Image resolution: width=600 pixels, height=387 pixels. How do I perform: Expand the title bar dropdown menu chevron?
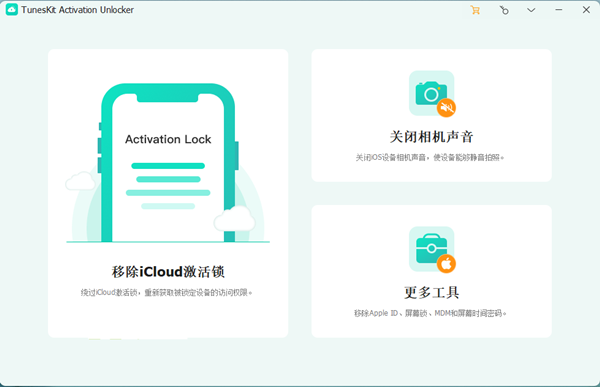click(531, 10)
